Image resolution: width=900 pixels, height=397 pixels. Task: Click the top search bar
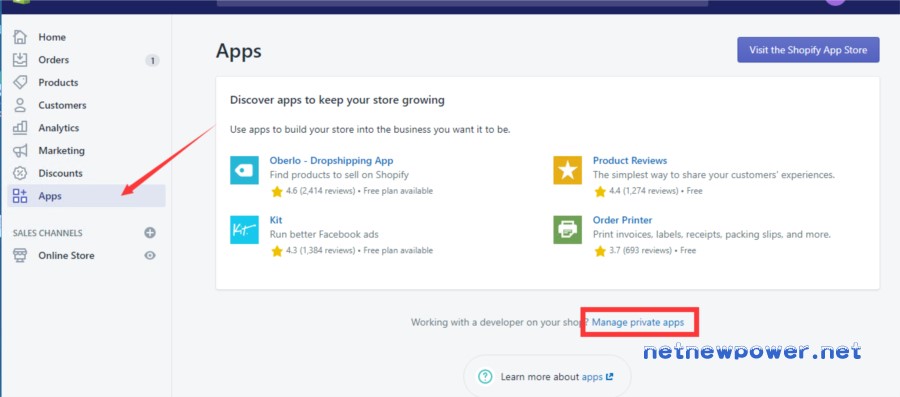tap(462, 3)
